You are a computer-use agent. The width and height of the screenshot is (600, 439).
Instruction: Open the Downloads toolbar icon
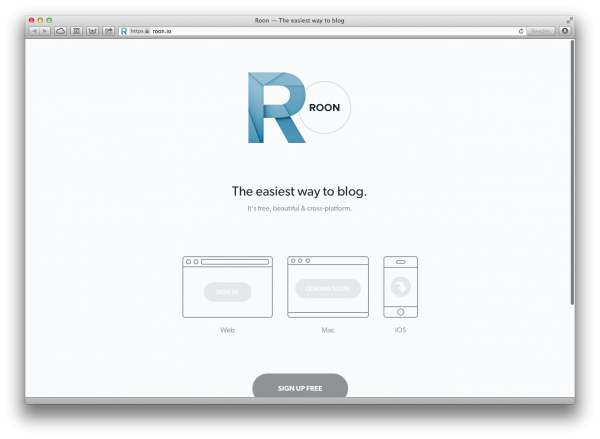click(565, 31)
